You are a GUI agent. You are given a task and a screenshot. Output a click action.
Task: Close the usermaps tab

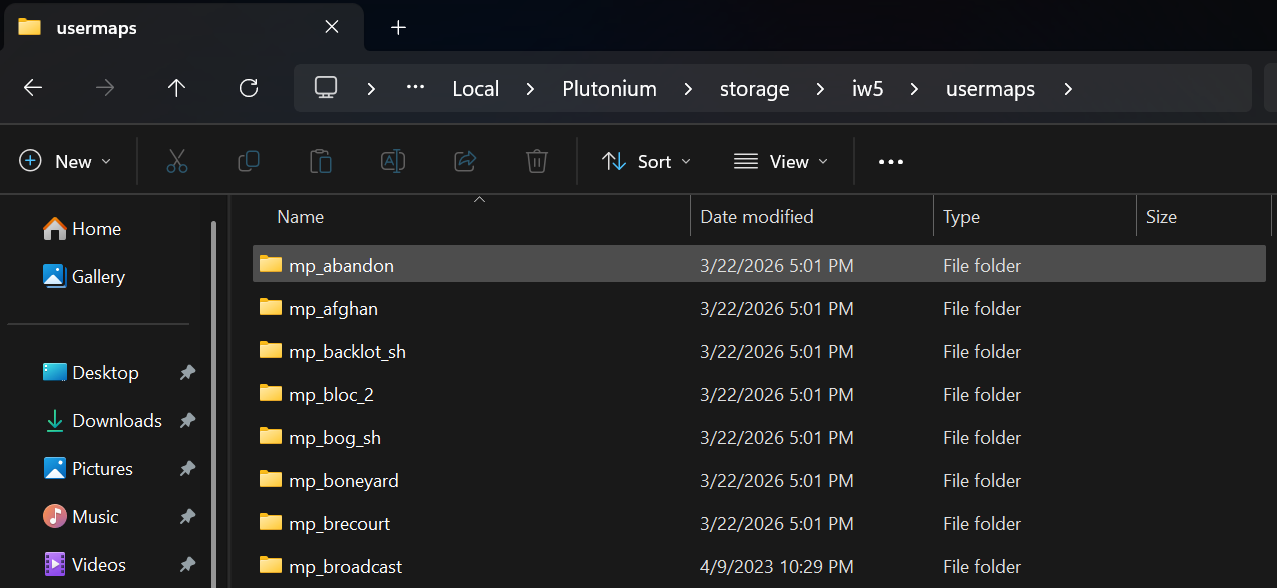[332, 28]
